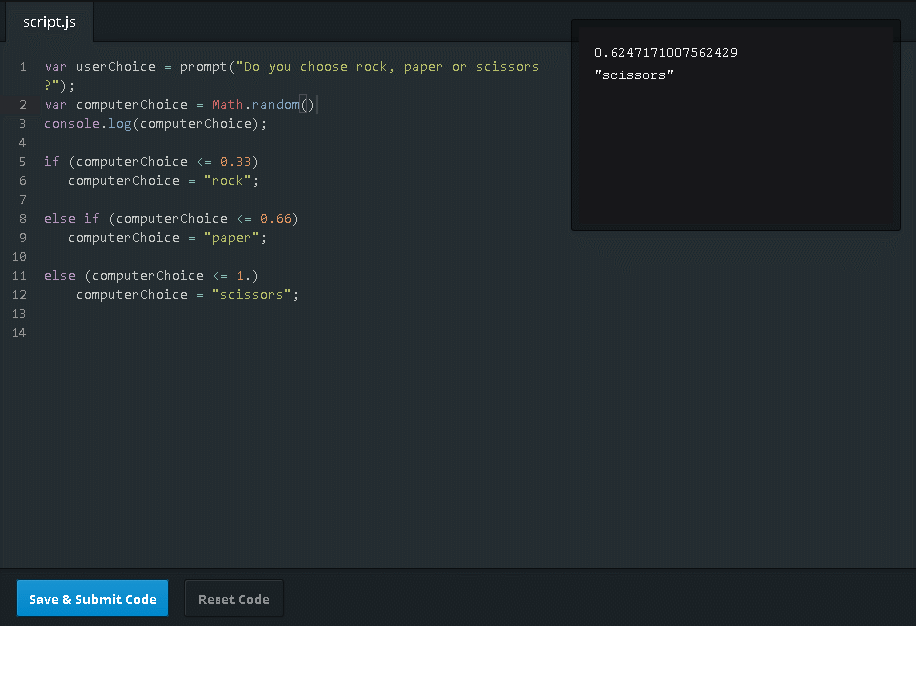Click the "scissors" result in the console panel
Screen dimensions: 916x685
[634, 75]
